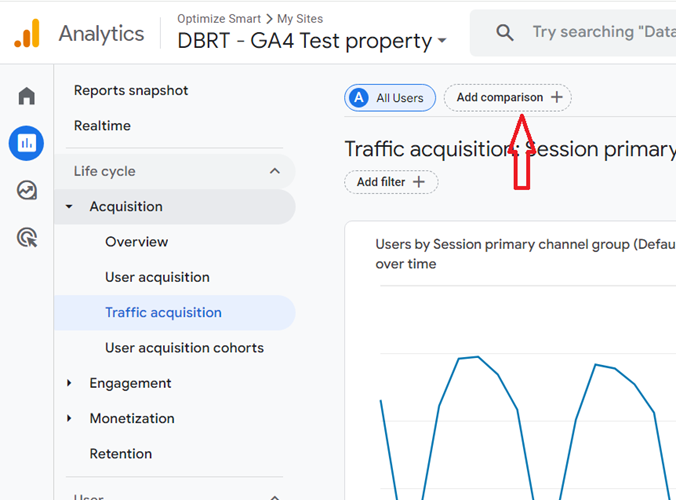Open User acquisition cohorts report

tap(185, 348)
